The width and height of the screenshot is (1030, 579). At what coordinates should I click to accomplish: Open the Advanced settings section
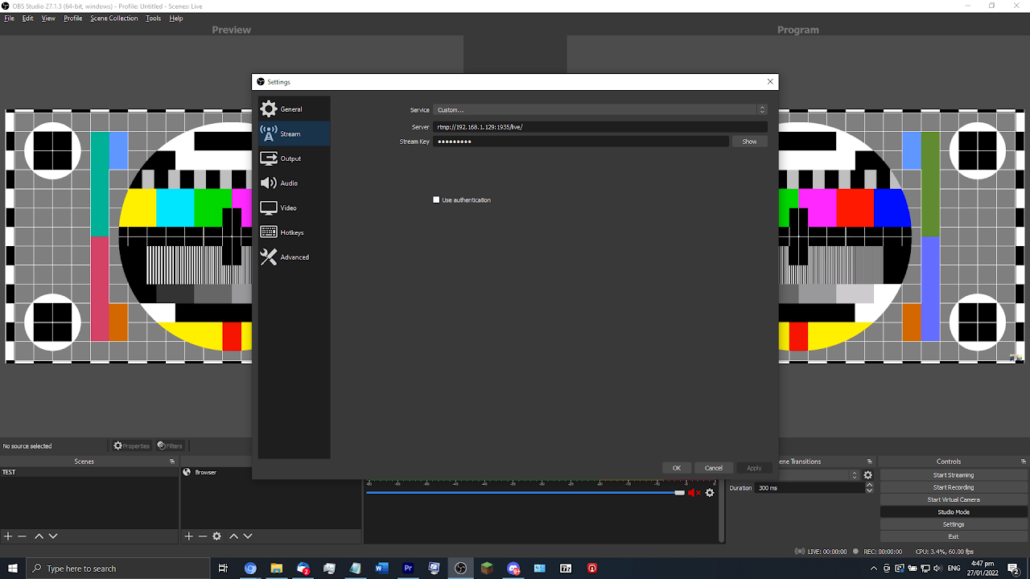294,257
